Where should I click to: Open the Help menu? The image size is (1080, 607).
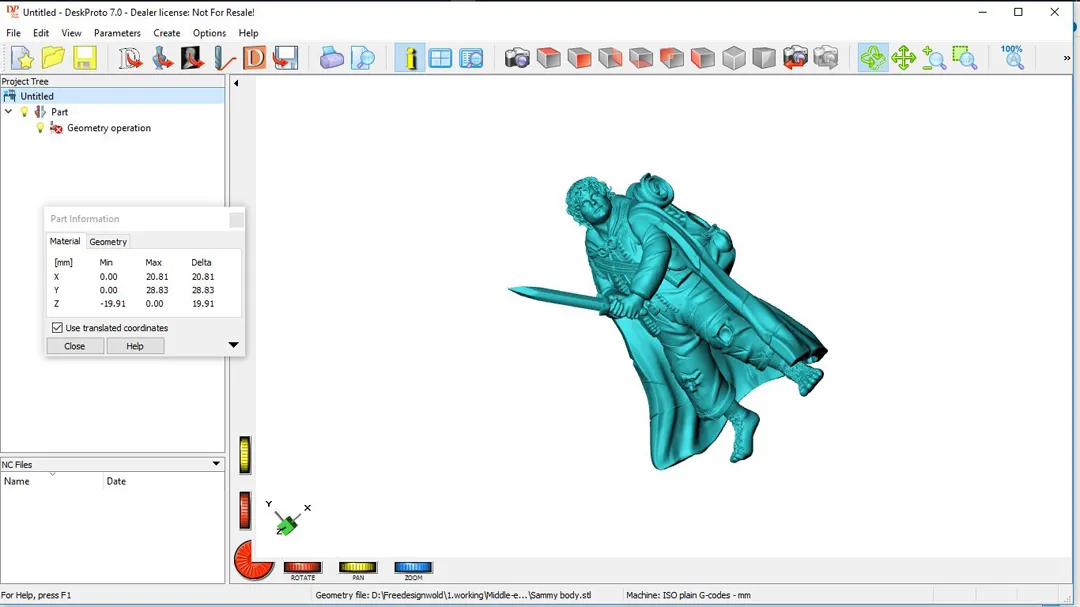click(248, 33)
